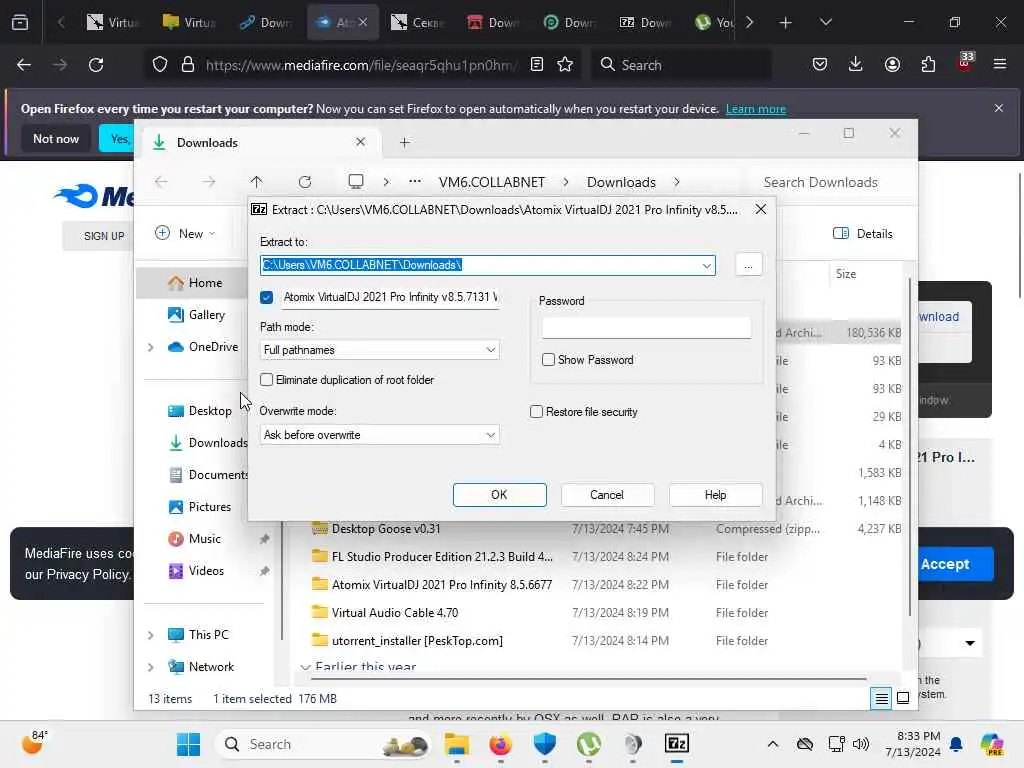Open the Overwrite mode dropdown
Screen dimensions: 1024x768
[x=379, y=435]
